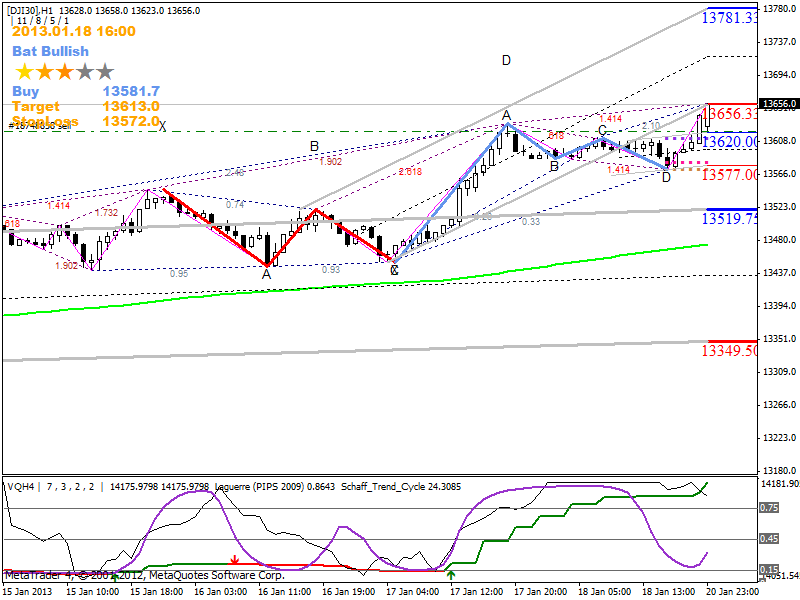Click the 20 Jan 23:00 time axis label
The width and height of the screenshot is (800, 600).
point(733,592)
